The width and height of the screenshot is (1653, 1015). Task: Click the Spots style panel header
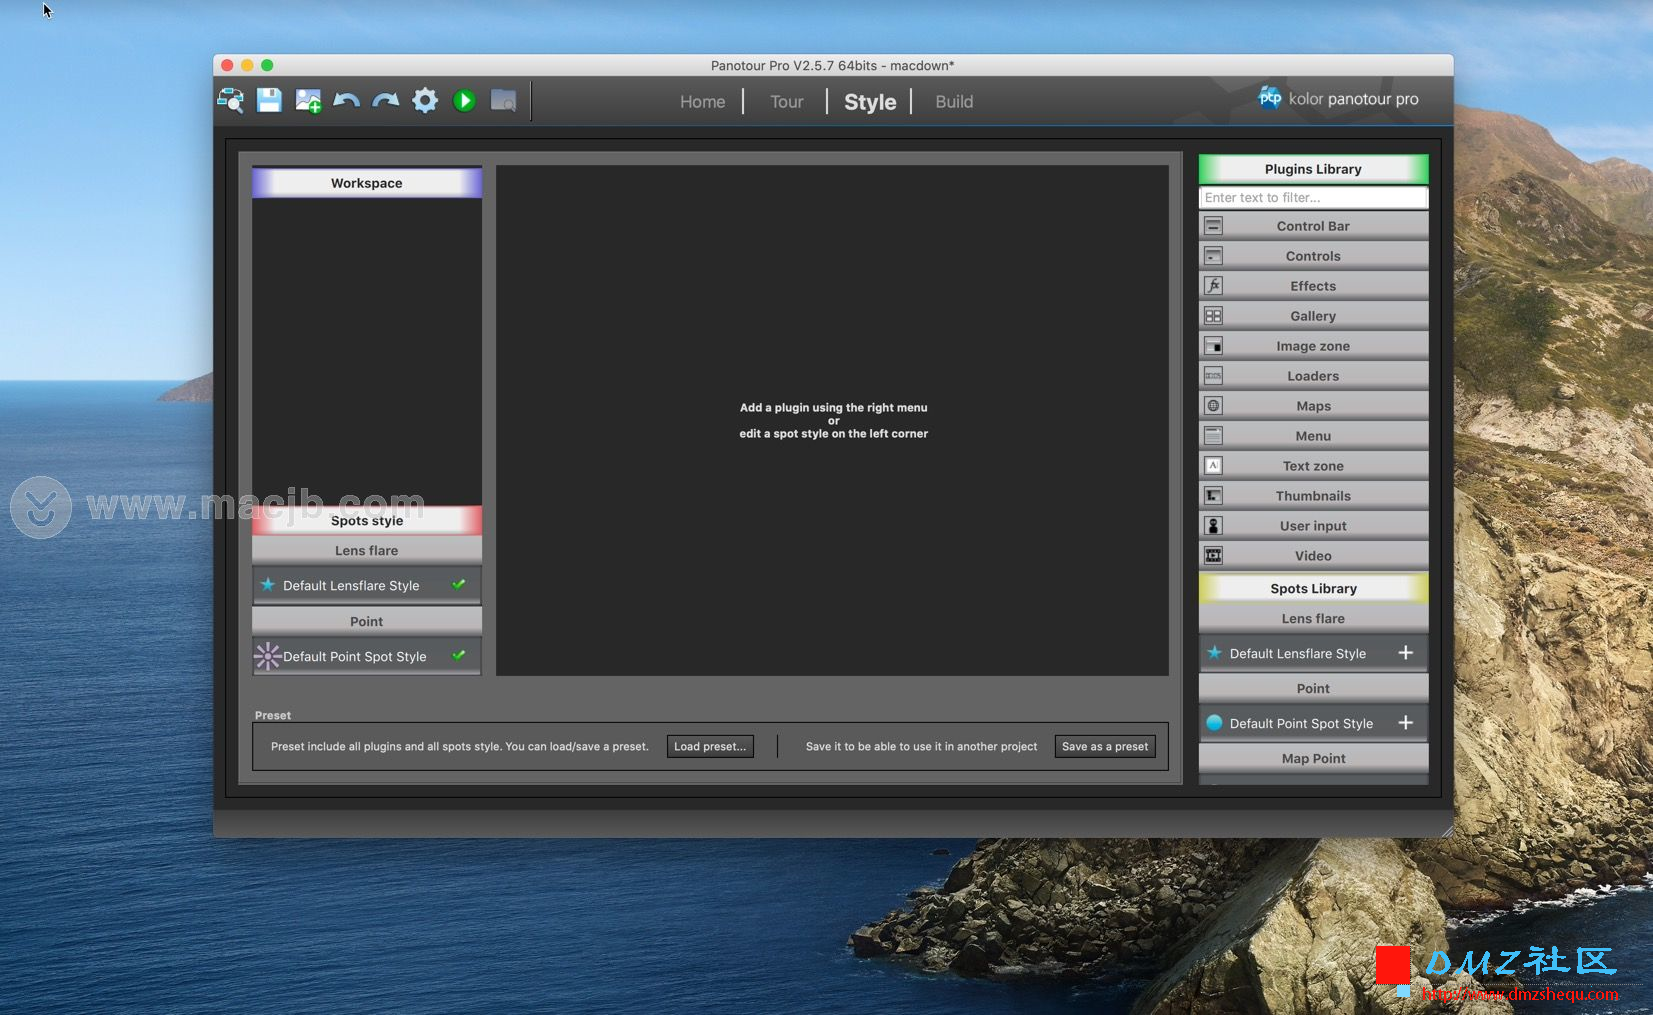pos(367,520)
